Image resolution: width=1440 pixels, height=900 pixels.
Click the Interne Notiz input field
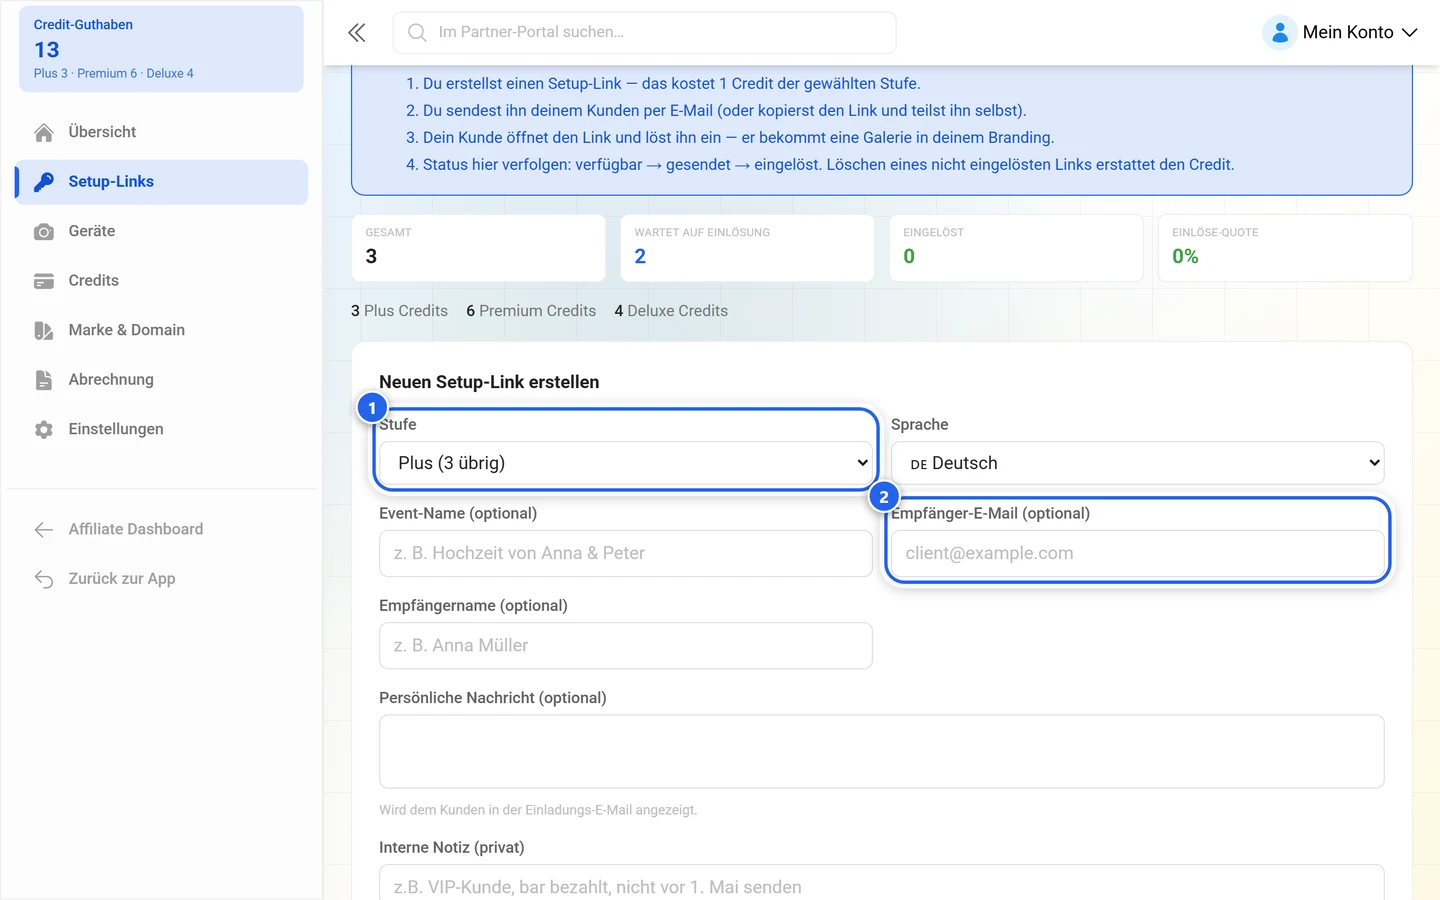882,882
